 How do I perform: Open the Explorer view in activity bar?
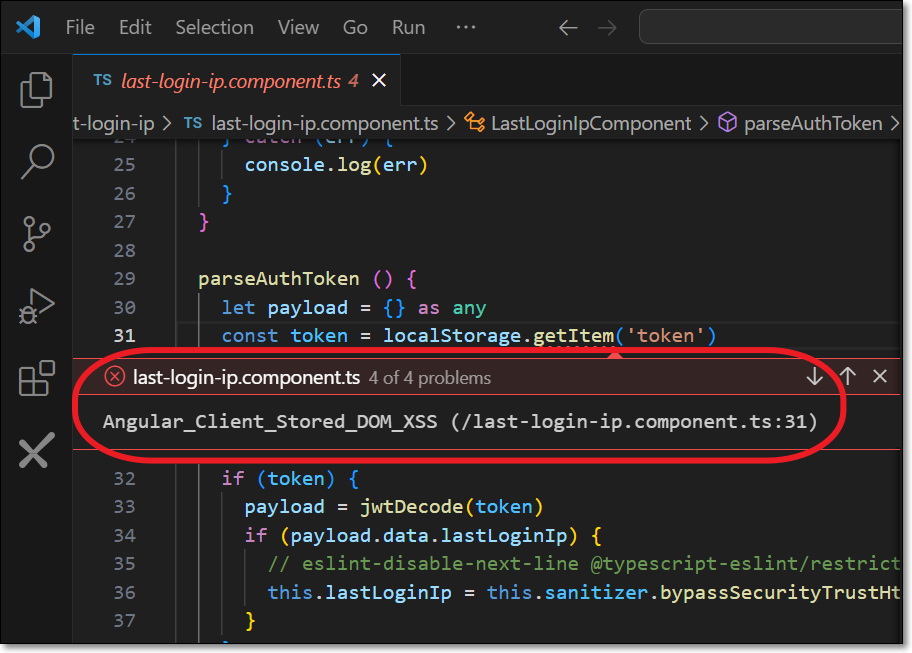[x=37, y=90]
